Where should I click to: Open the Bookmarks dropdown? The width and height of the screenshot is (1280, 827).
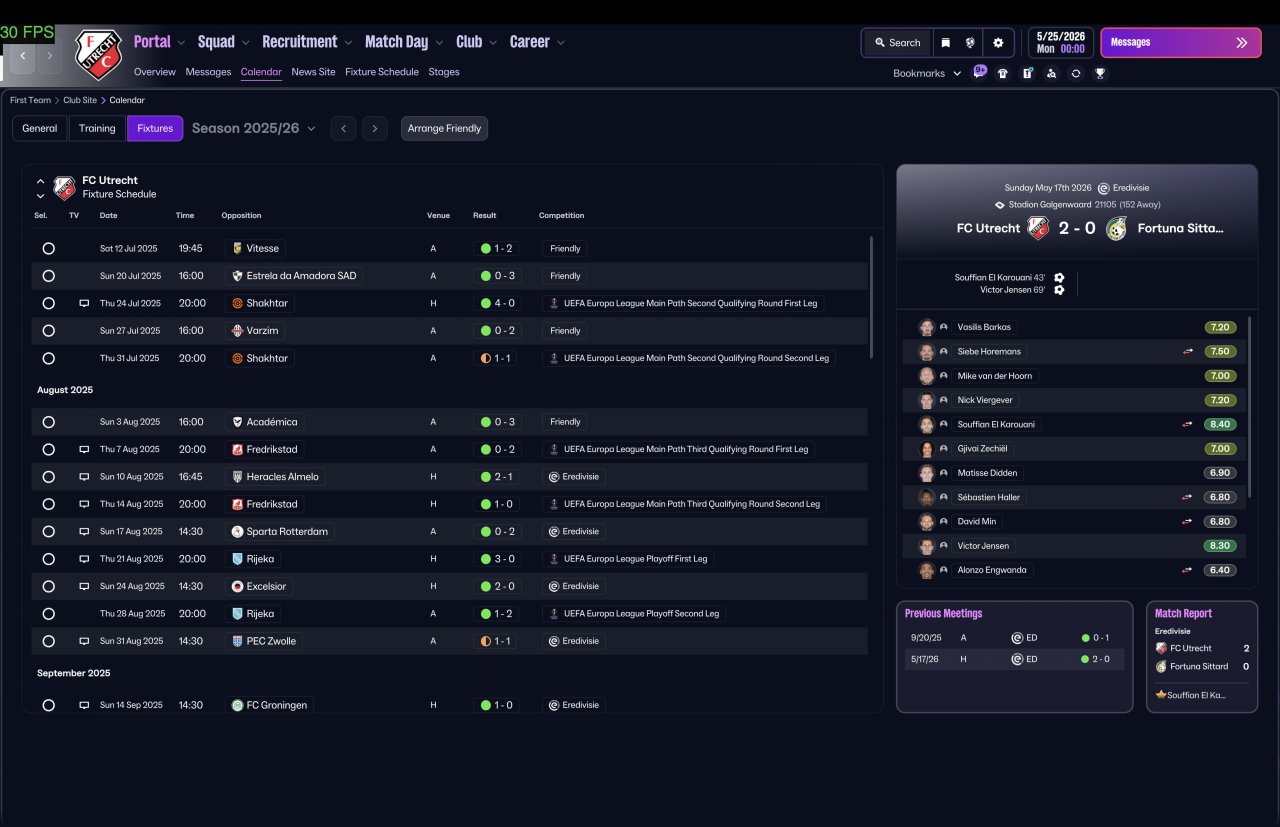pyautogui.click(x=927, y=73)
